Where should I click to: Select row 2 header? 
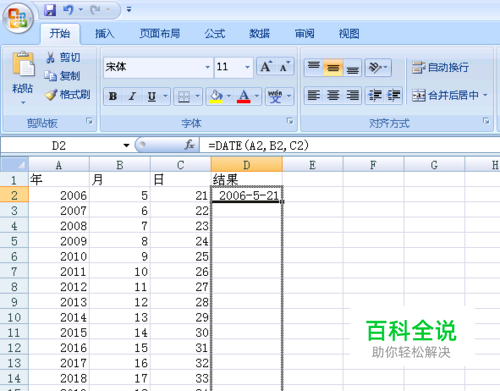coord(14,195)
